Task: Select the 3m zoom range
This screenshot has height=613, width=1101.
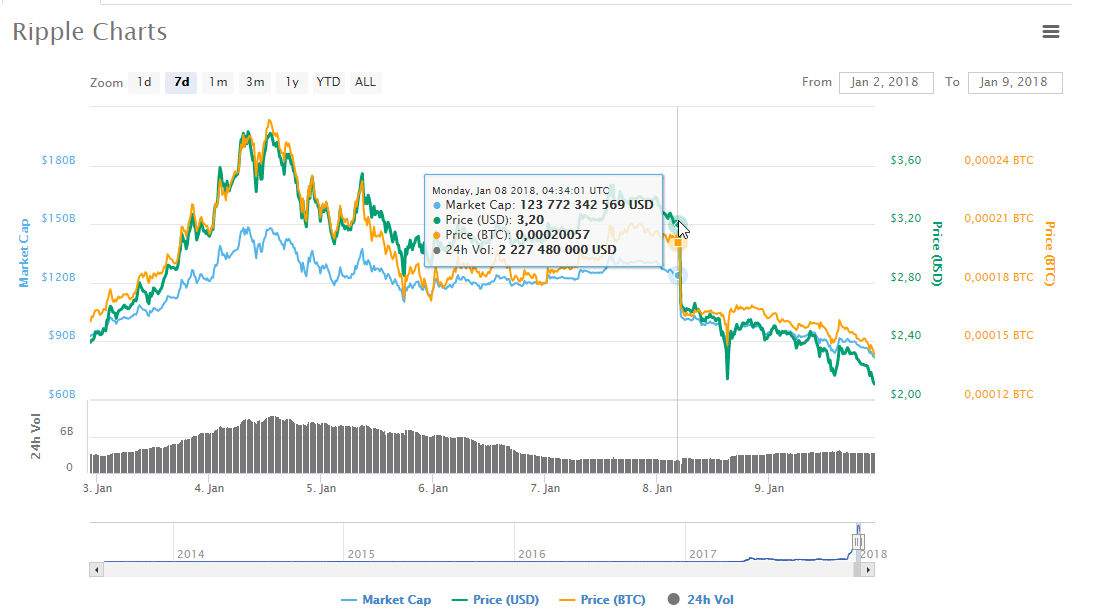Action: [x=255, y=82]
